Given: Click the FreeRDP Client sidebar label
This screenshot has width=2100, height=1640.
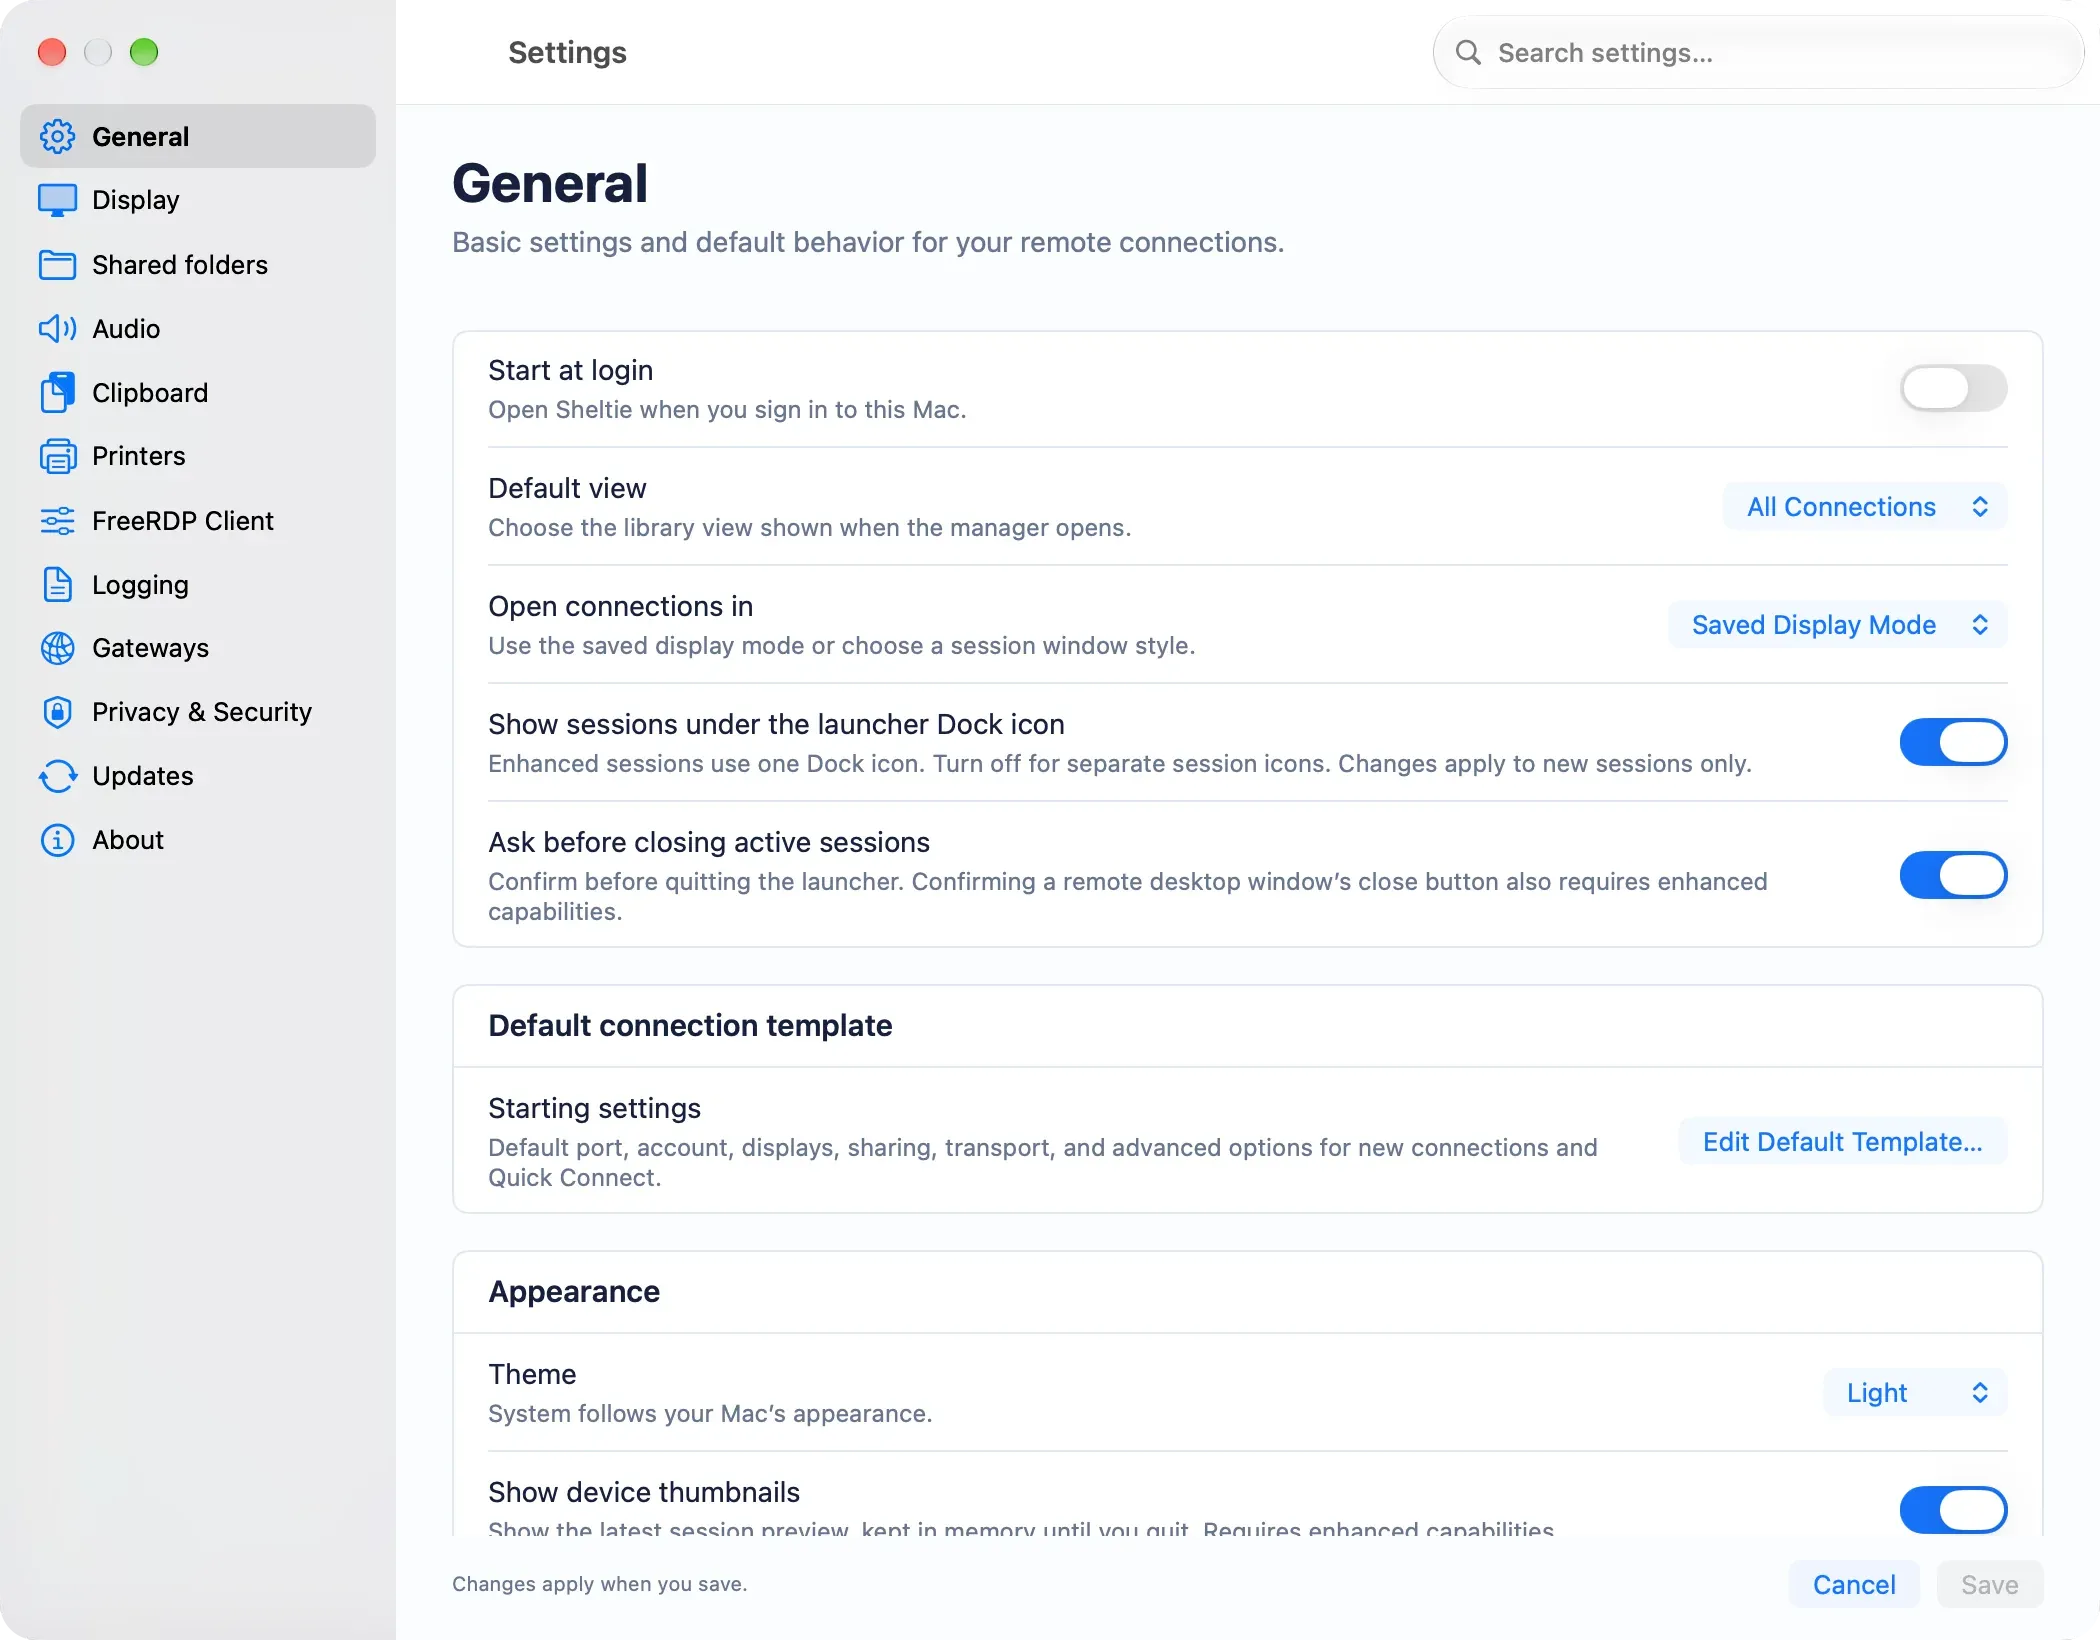Looking at the screenshot, I should pyautogui.click(x=183, y=521).
